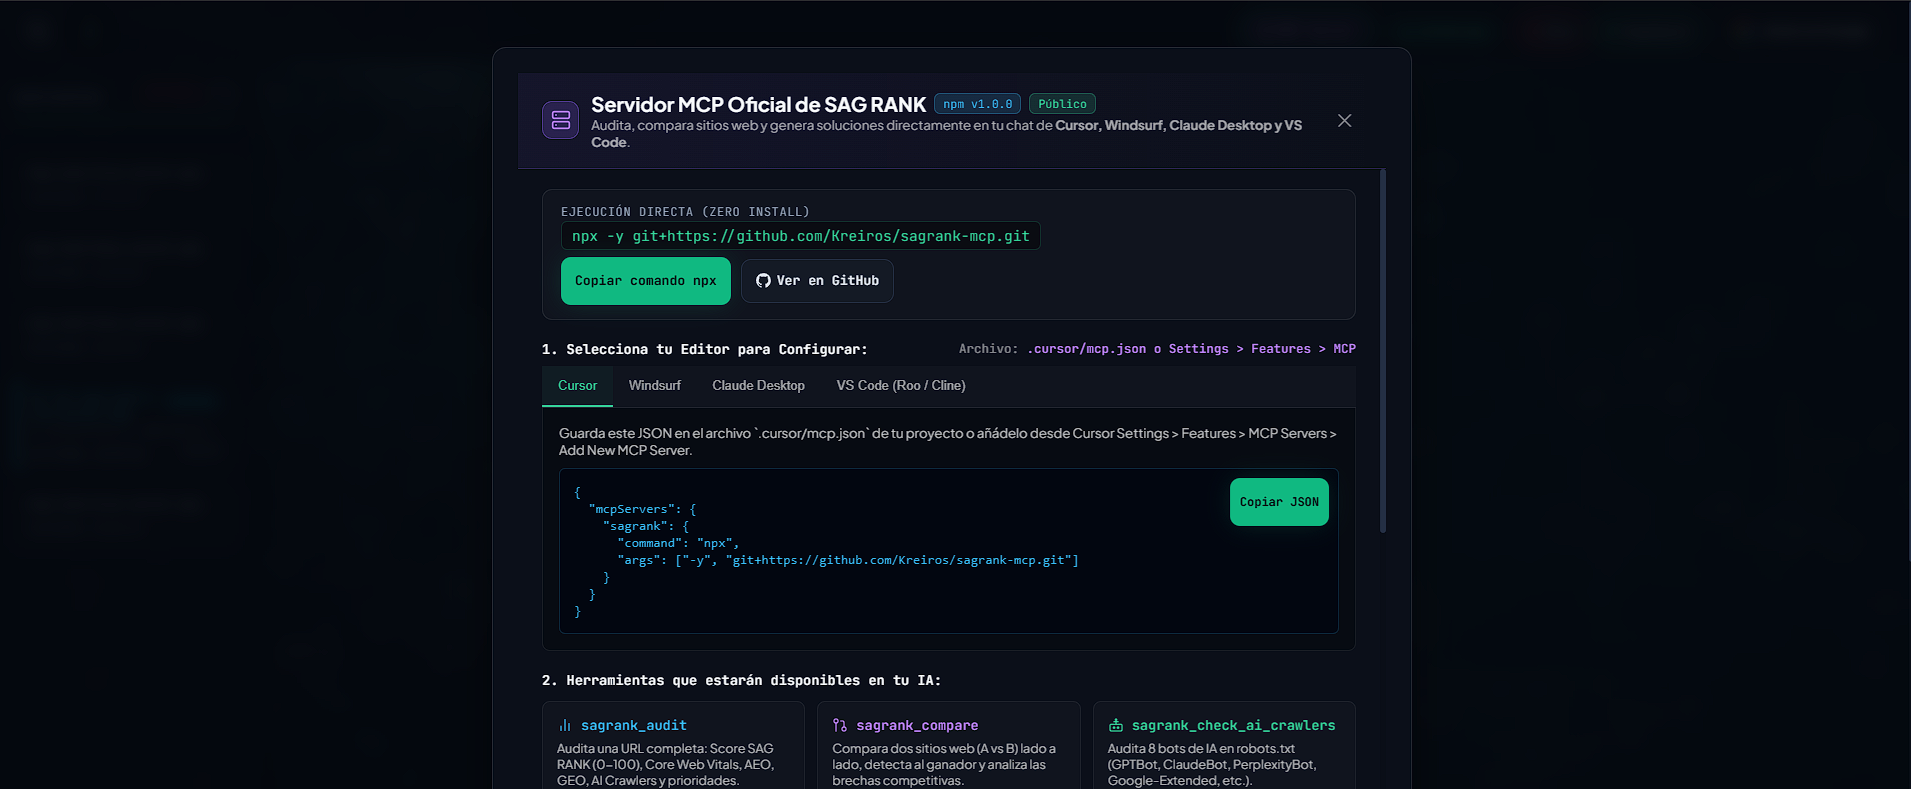Copy the JSON configuration
The image size is (1911, 789).
1279,502
